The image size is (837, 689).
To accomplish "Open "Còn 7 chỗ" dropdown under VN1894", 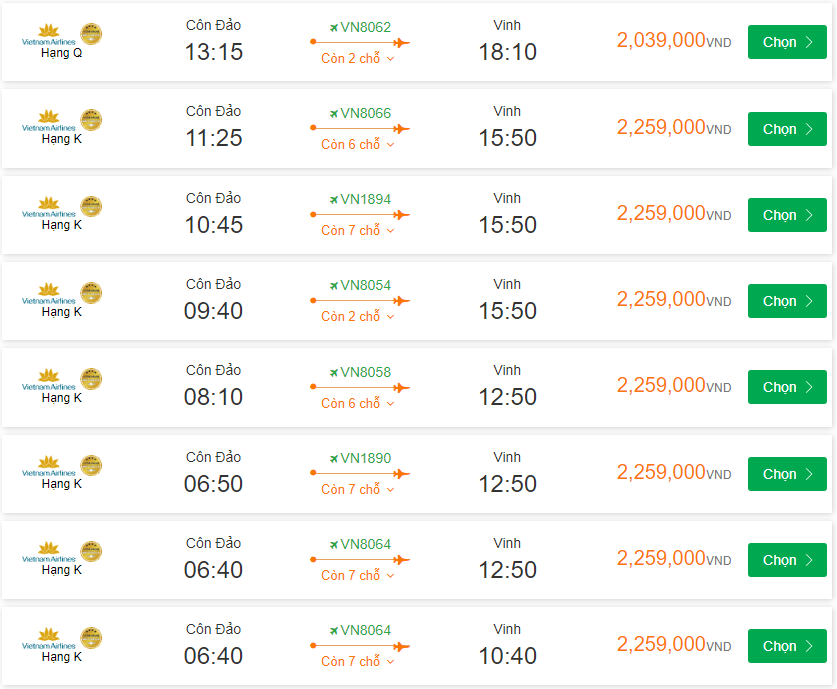I will [358, 231].
